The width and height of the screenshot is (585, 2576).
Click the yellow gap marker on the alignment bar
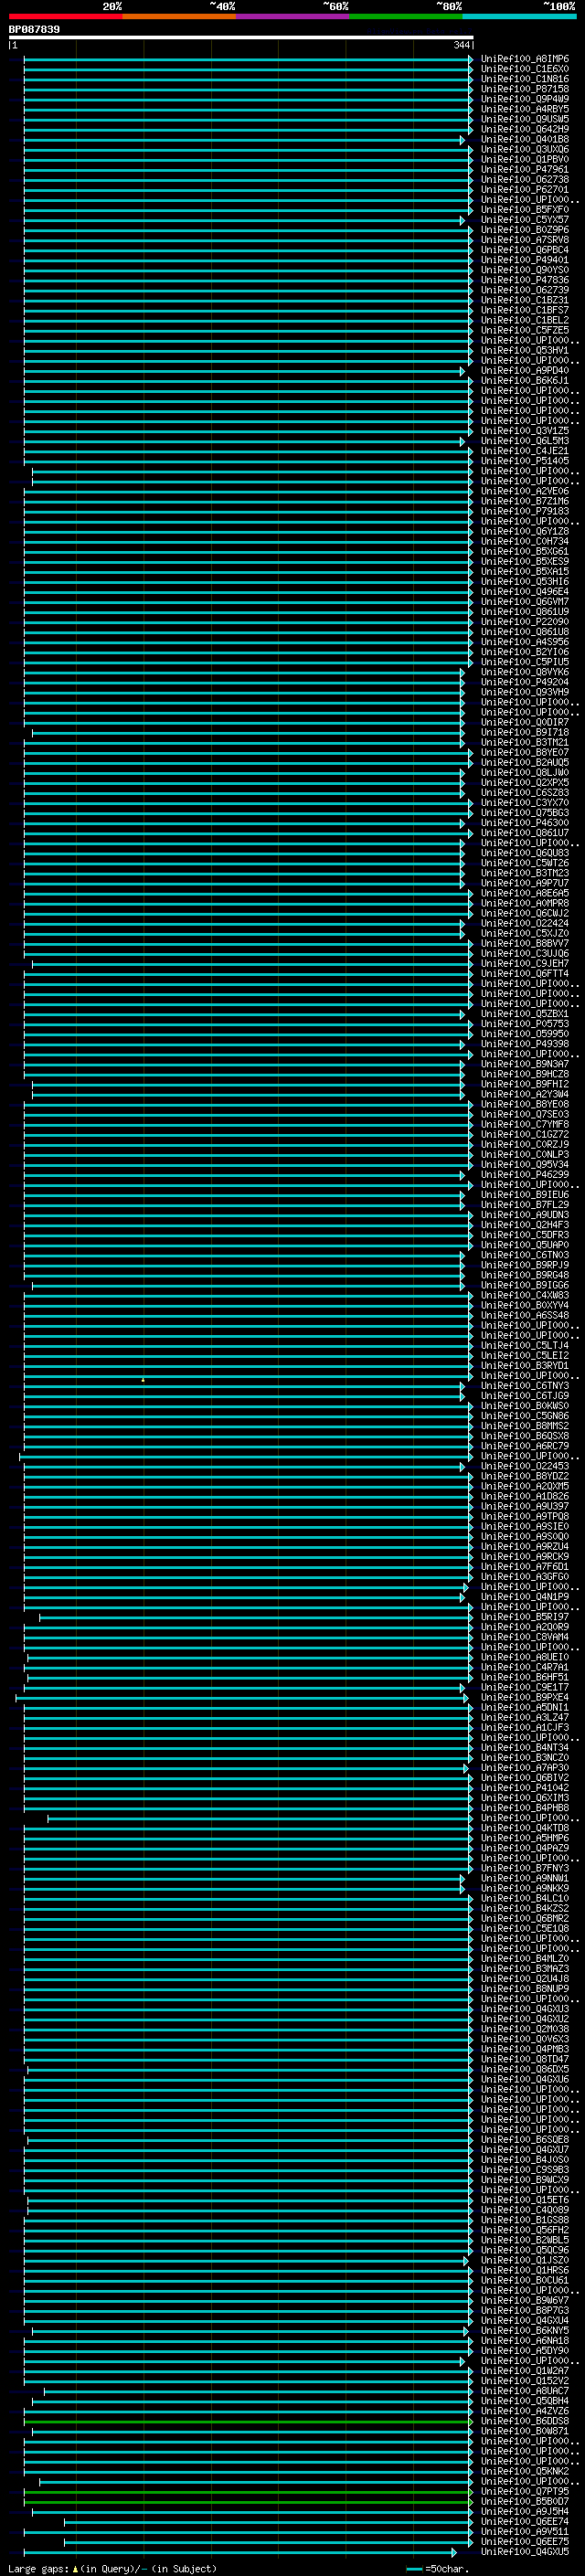click(143, 1380)
